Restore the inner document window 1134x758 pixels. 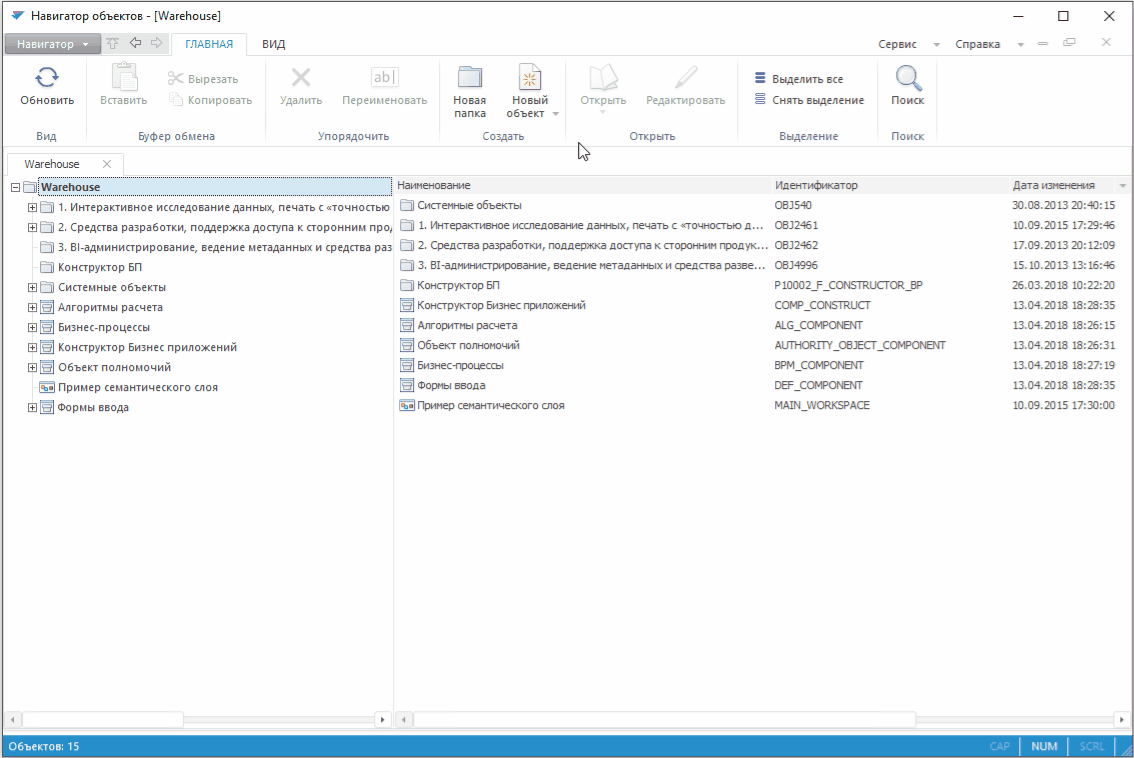click(1069, 43)
